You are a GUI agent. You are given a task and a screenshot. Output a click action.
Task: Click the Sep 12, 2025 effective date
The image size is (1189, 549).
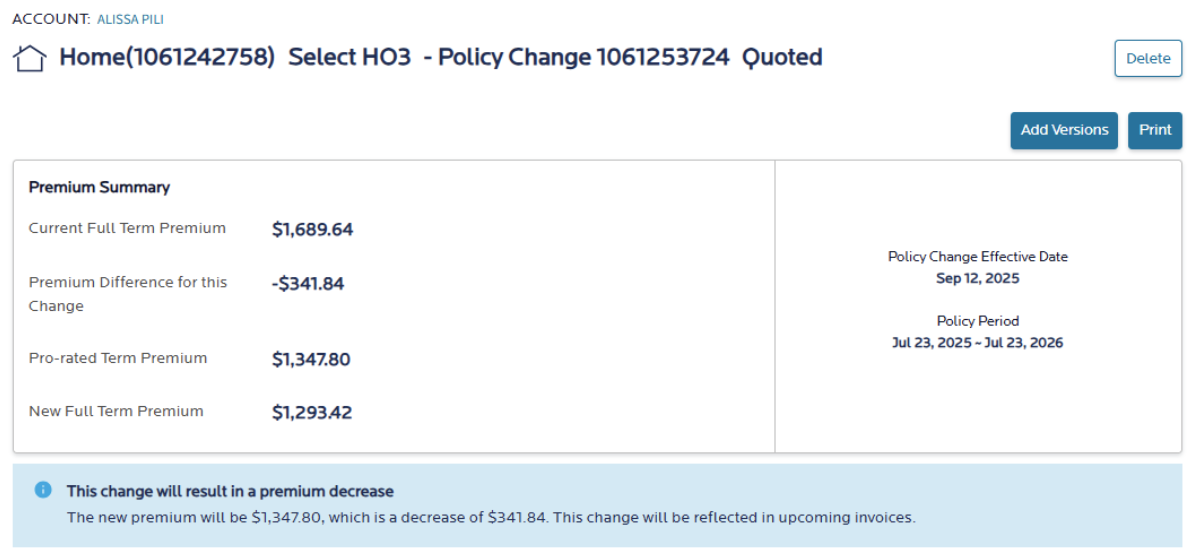click(977, 279)
